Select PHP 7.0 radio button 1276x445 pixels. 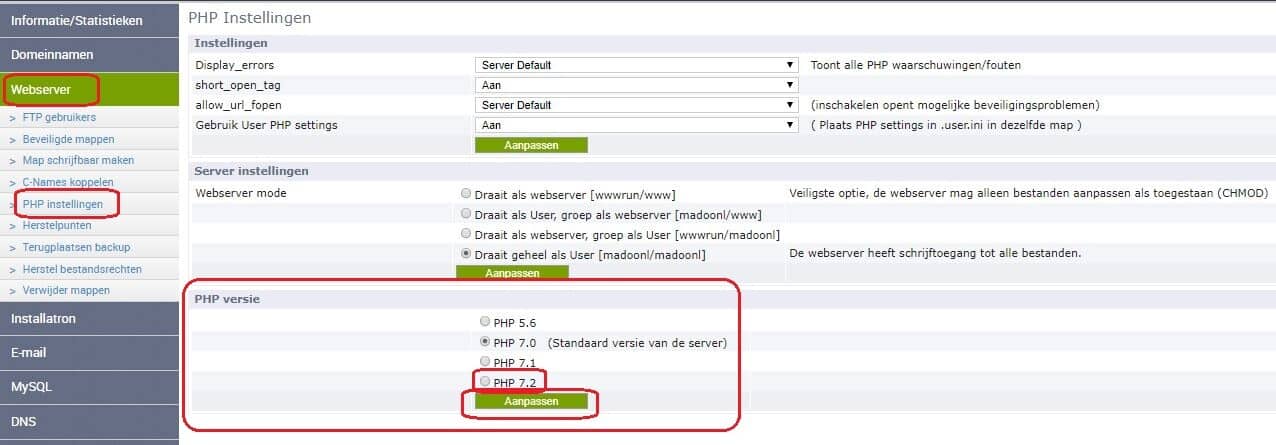[485, 342]
